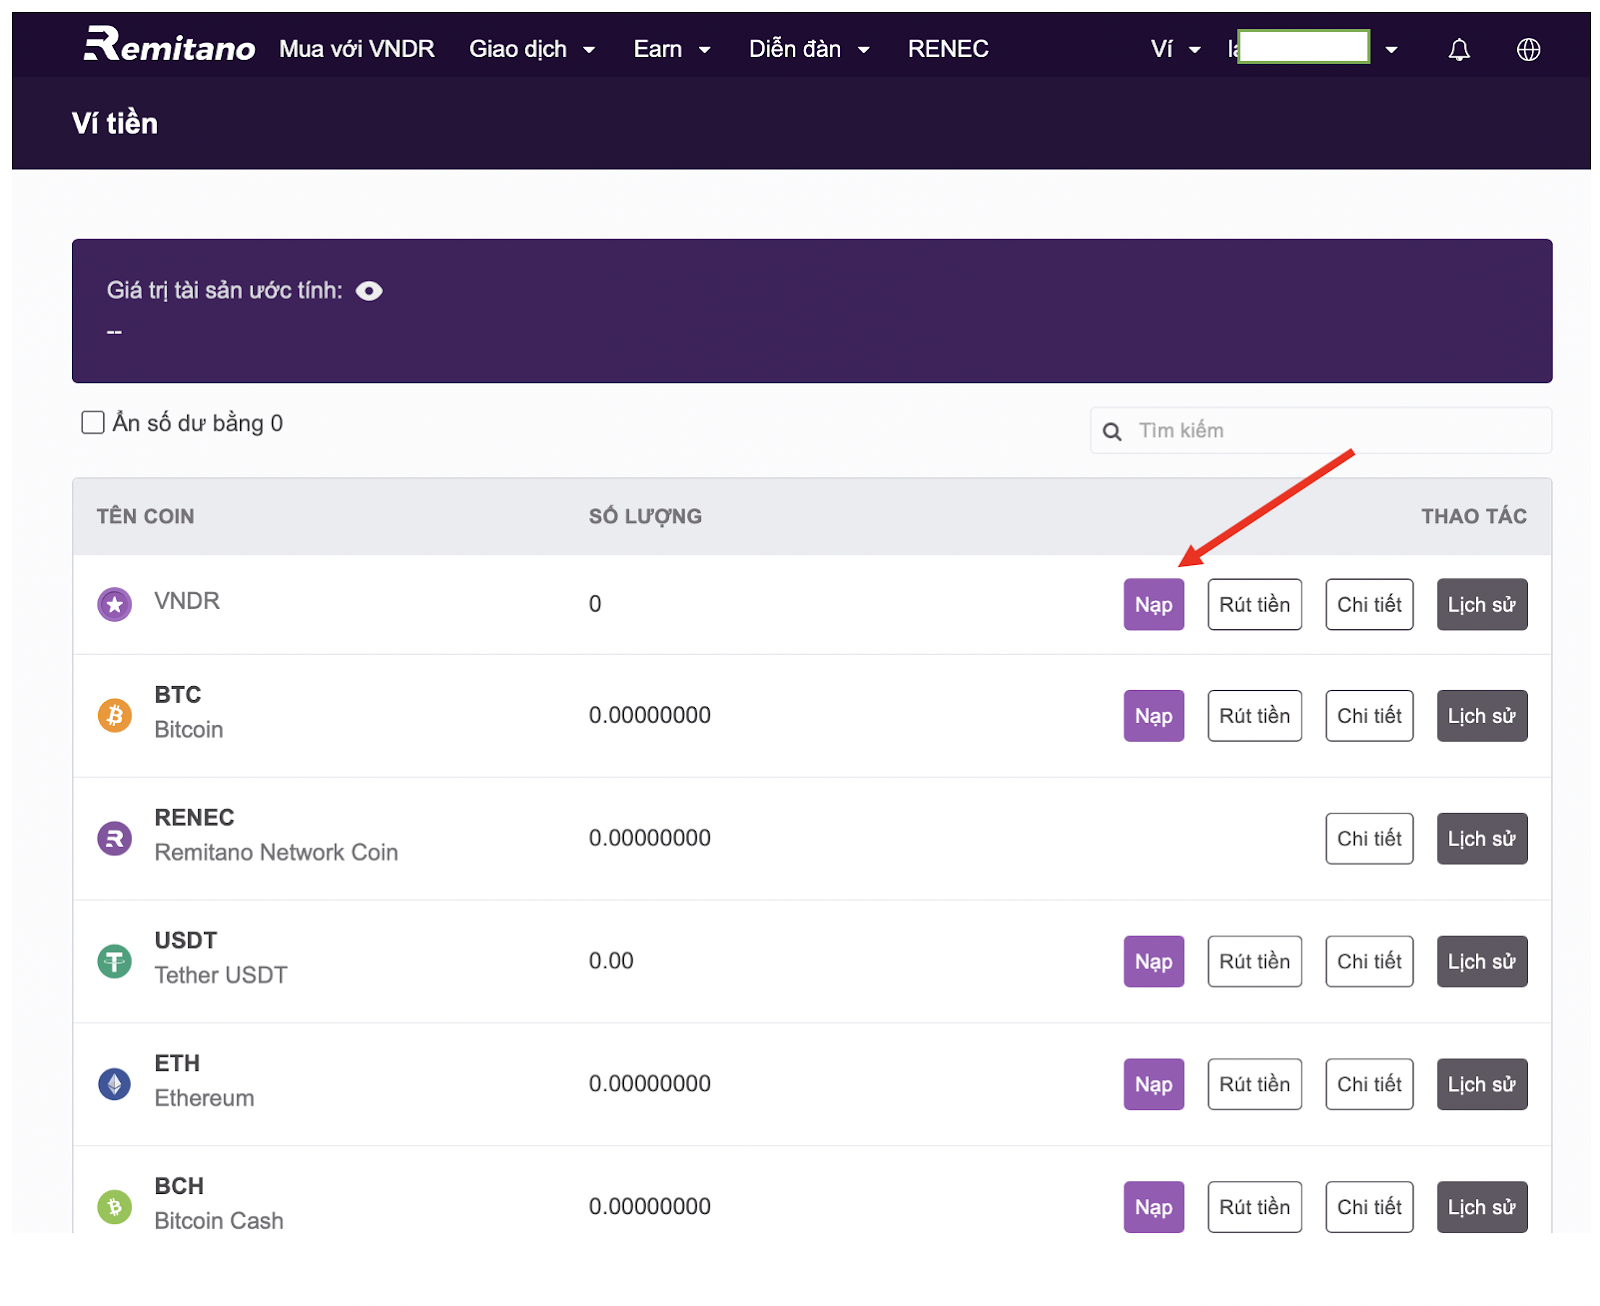This screenshot has width=1600, height=1306.
Task: Click the Tether USDT coin icon
Action: click(115, 961)
